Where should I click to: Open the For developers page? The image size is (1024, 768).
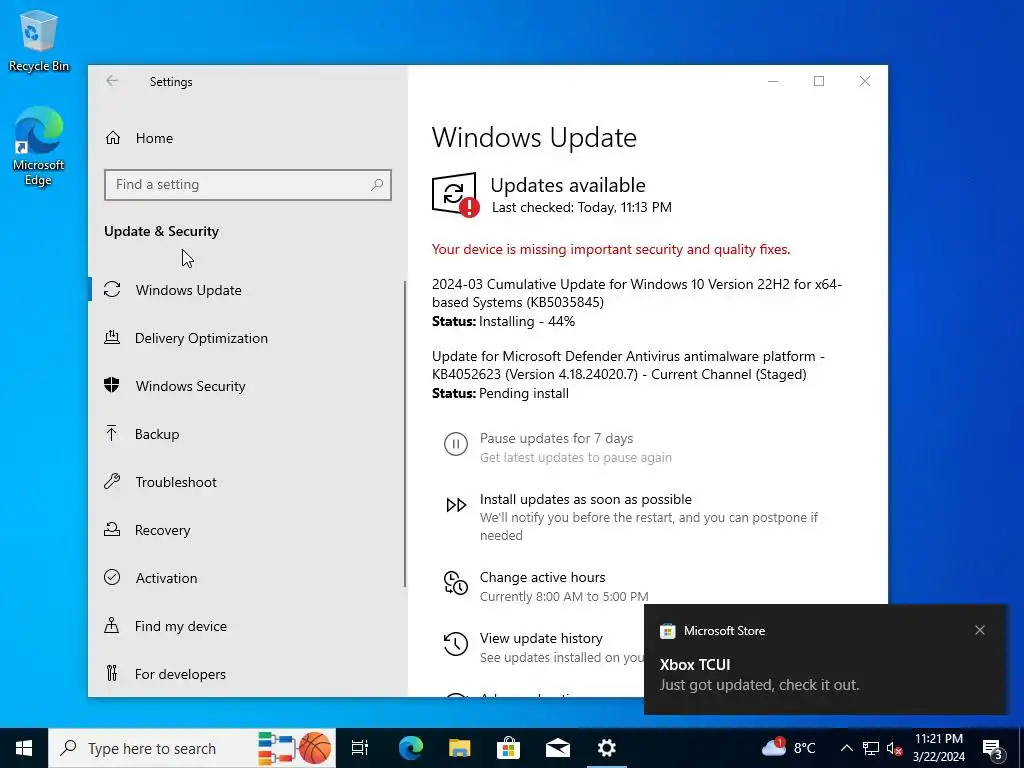pyautogui.click(x=247, y=673)
